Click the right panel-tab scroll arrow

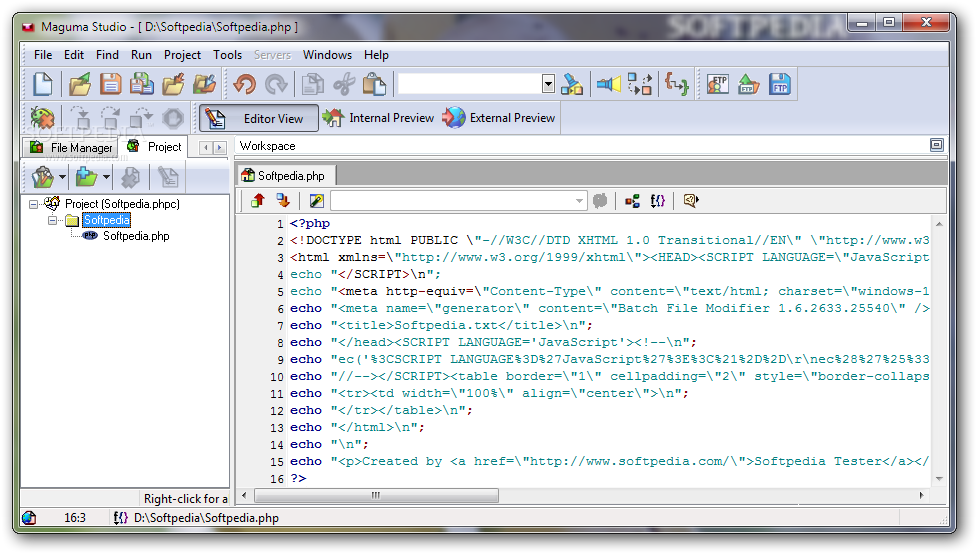[219, 148]
